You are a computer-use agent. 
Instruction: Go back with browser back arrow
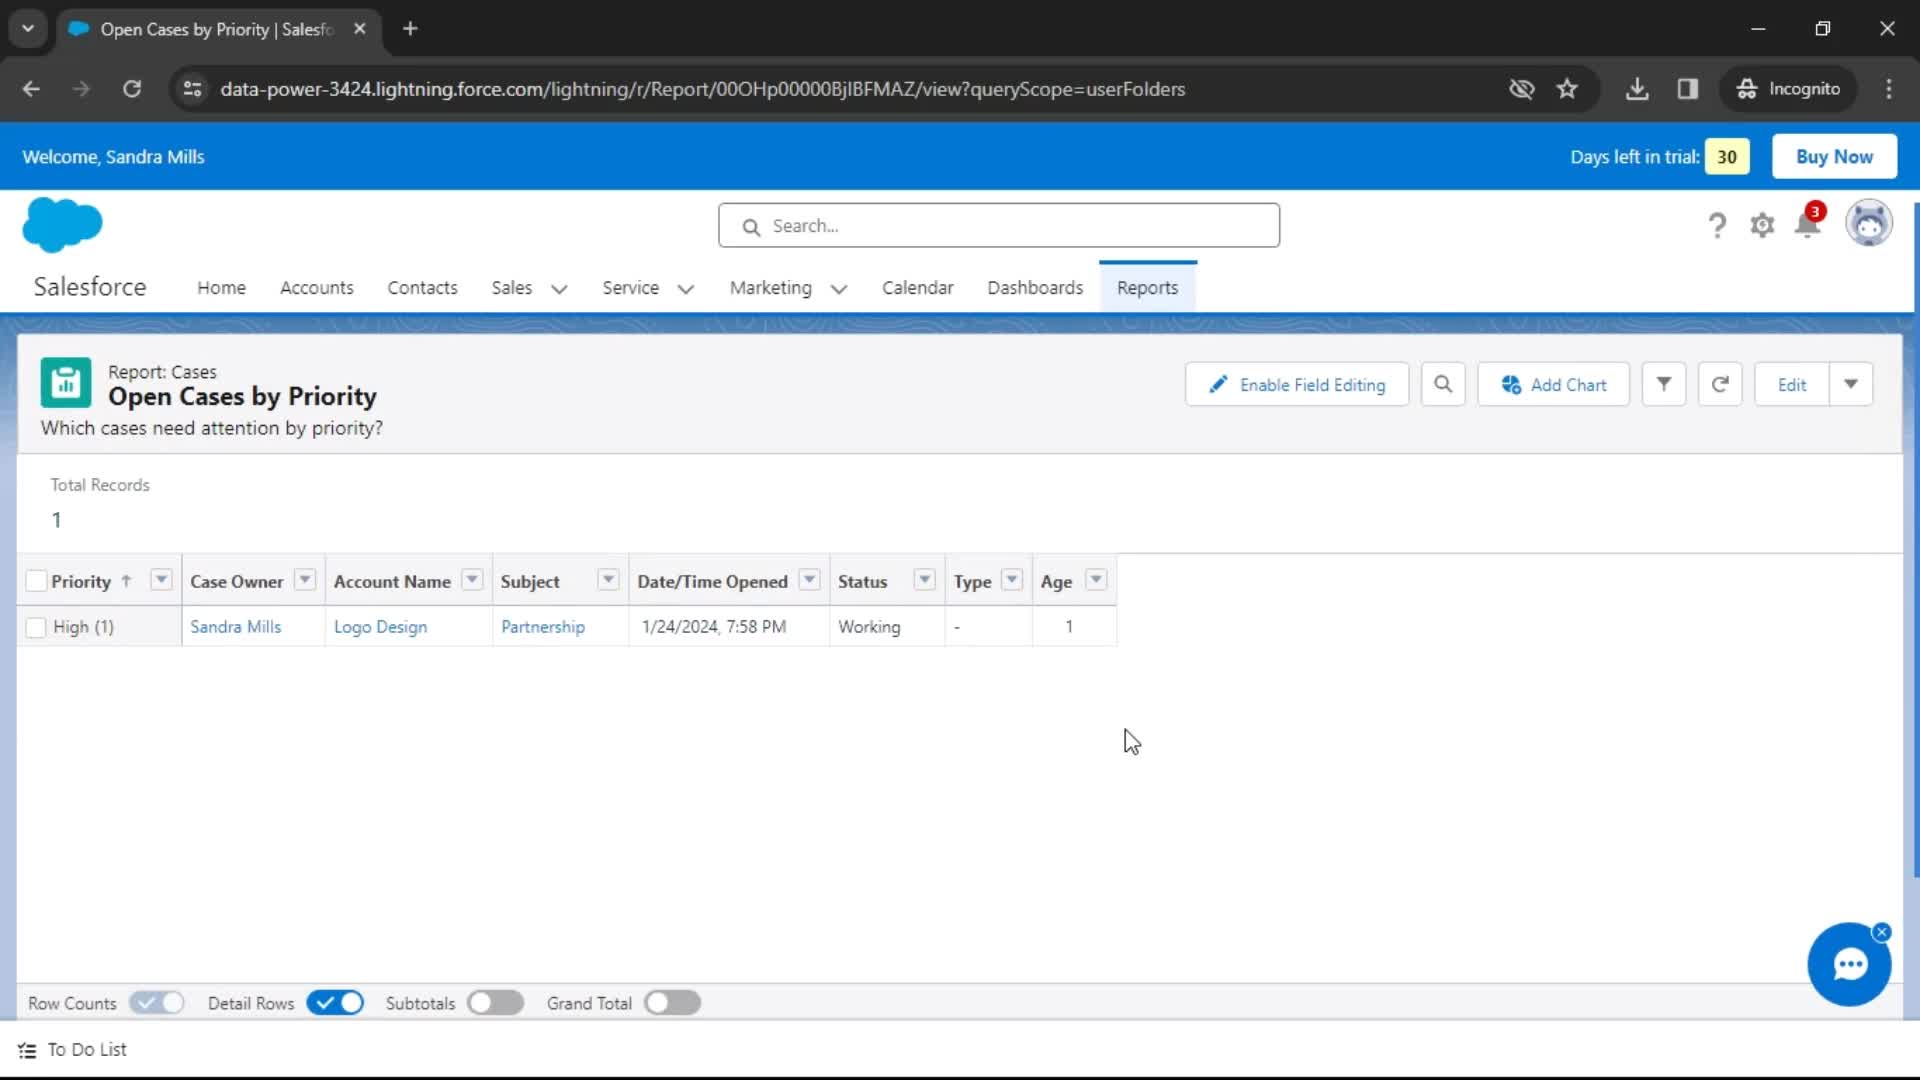[31, 89]
